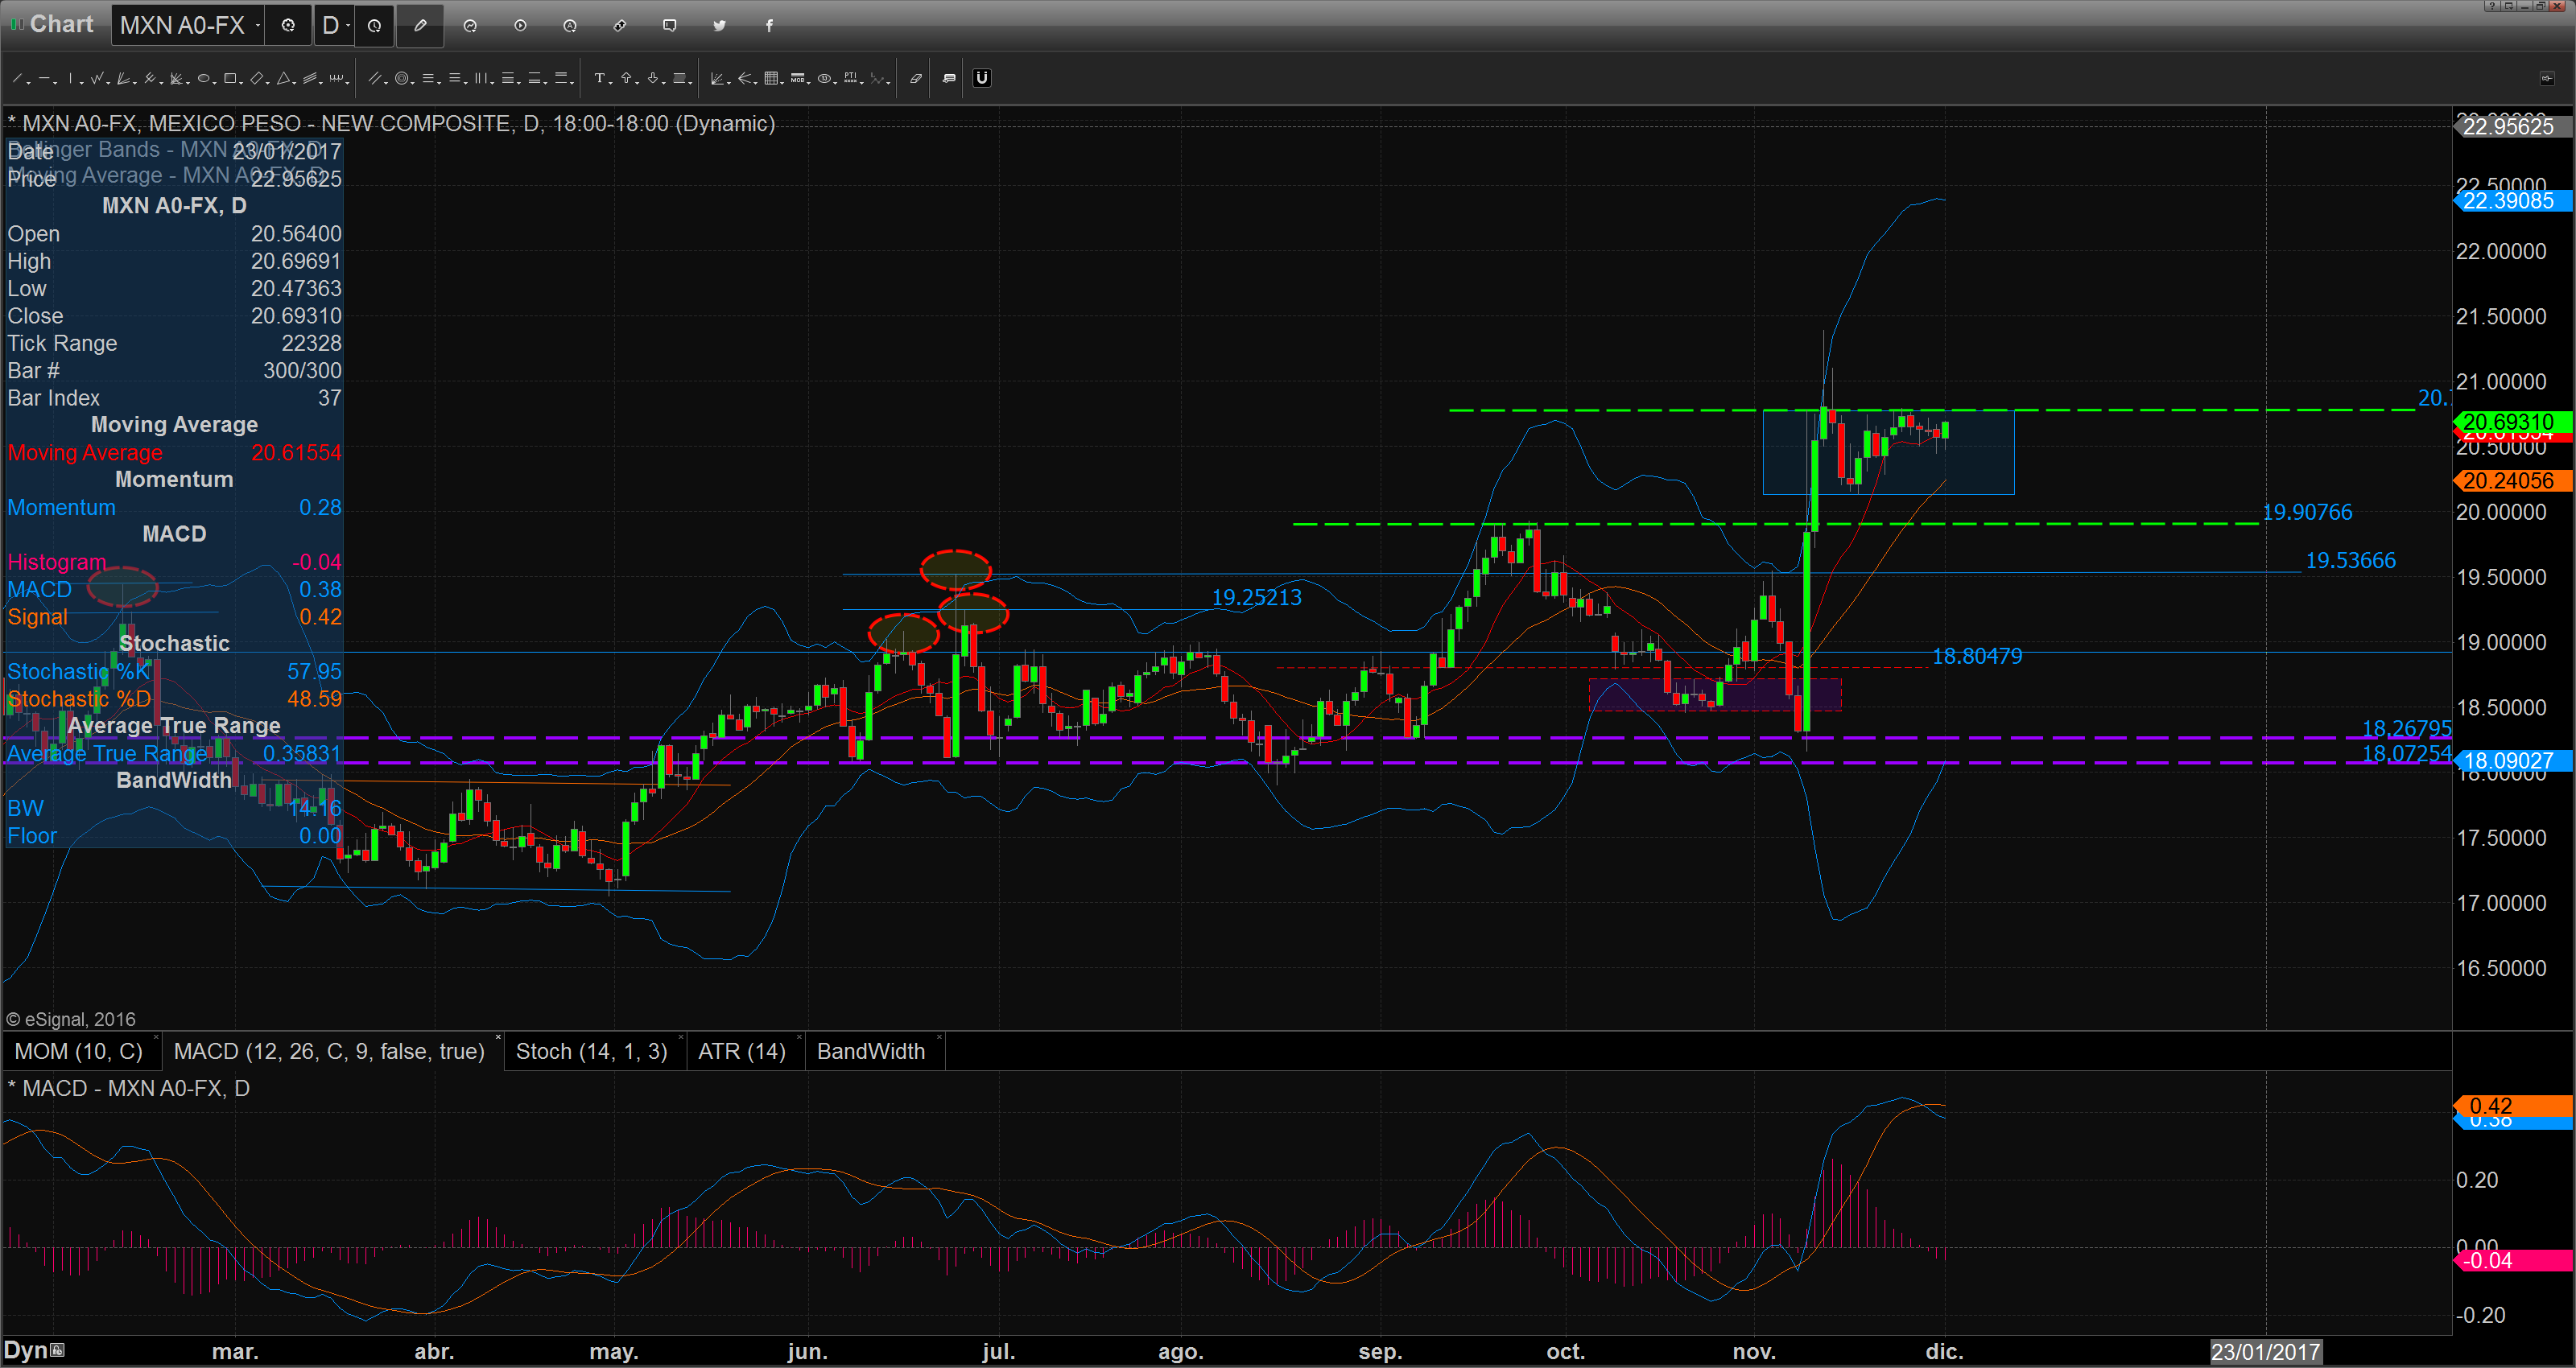Close the MACD study tab

click(x=498, y=1038)
